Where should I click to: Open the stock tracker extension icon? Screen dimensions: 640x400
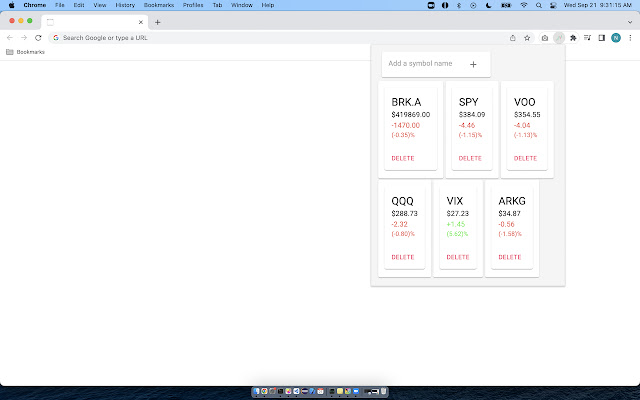coord(559,38)
